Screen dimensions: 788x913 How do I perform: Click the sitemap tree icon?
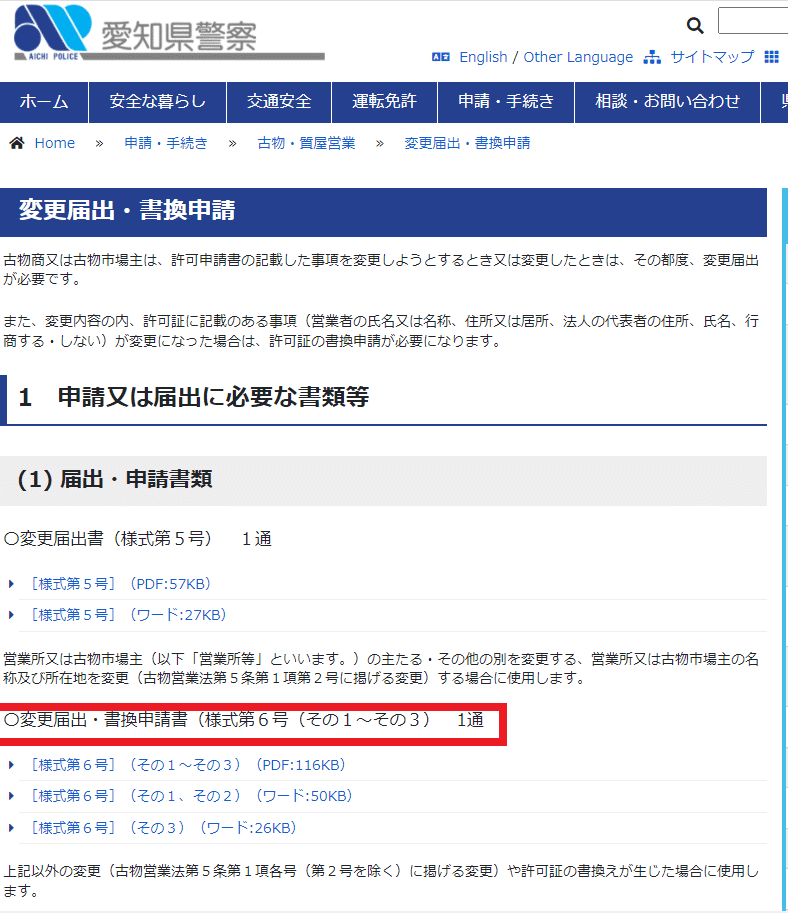[x=652, y=57]
